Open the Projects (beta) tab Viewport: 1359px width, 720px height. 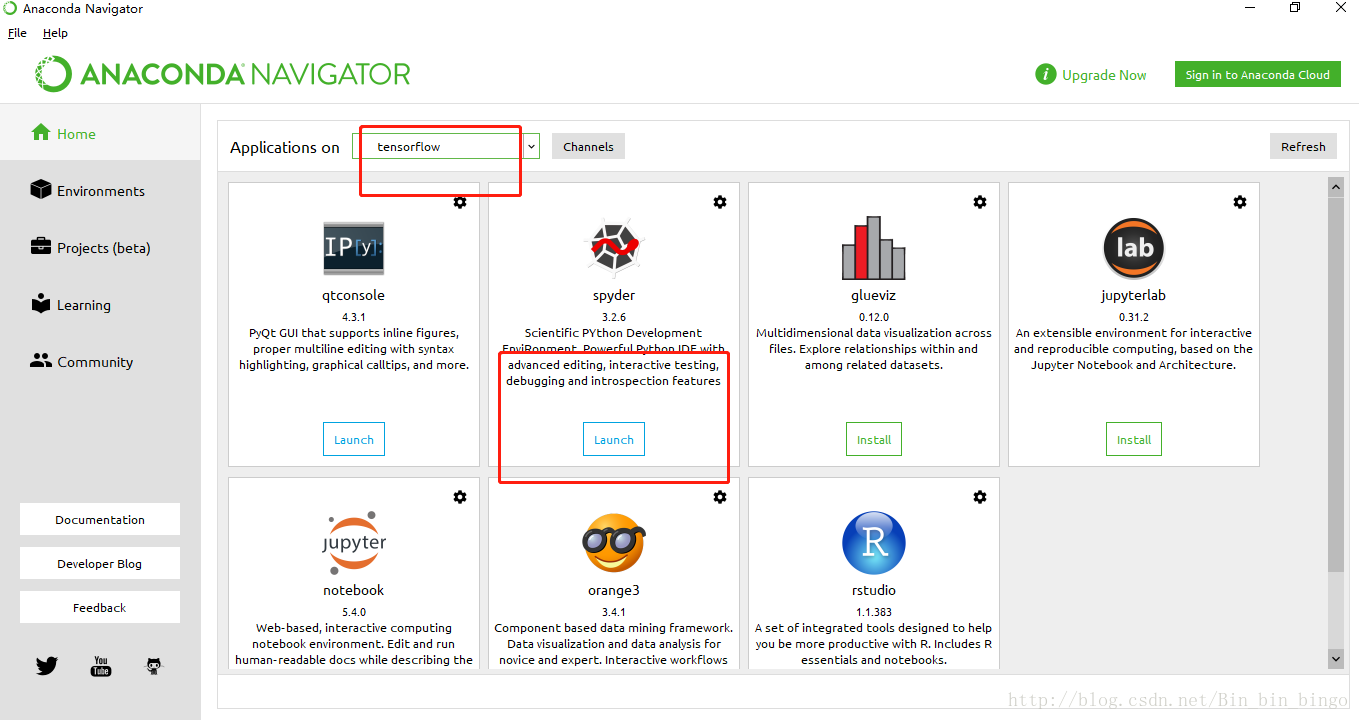(x=100, y=247)
